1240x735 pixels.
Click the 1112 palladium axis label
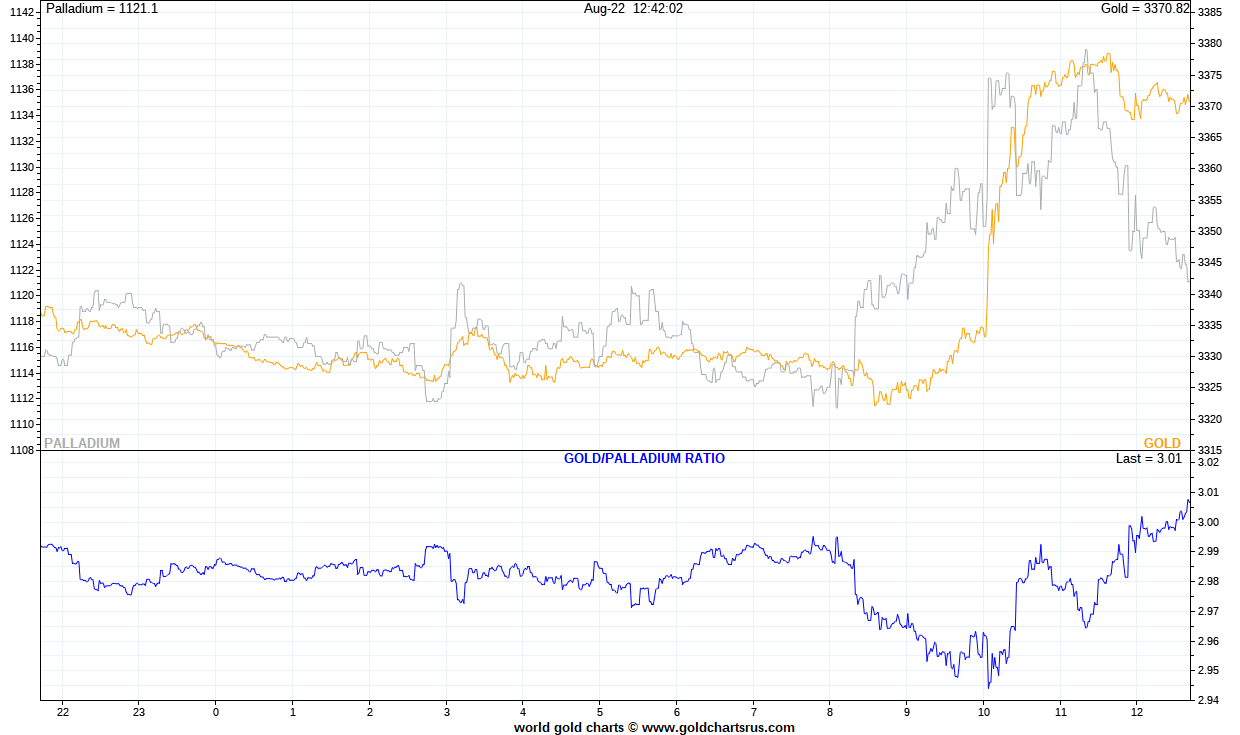[22, 398]
